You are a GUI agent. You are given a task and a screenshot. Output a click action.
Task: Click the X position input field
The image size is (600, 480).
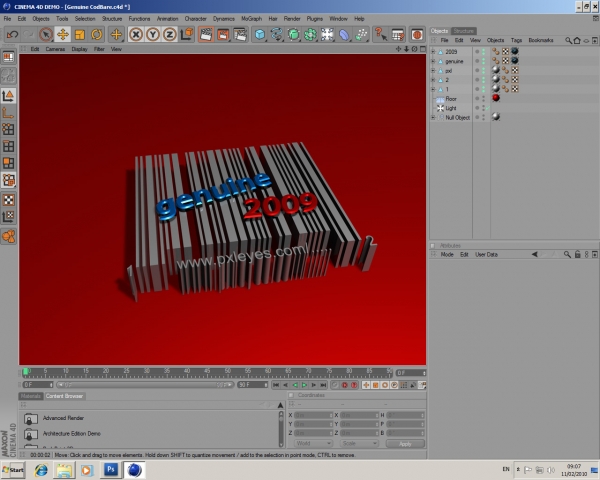point(313,415)
